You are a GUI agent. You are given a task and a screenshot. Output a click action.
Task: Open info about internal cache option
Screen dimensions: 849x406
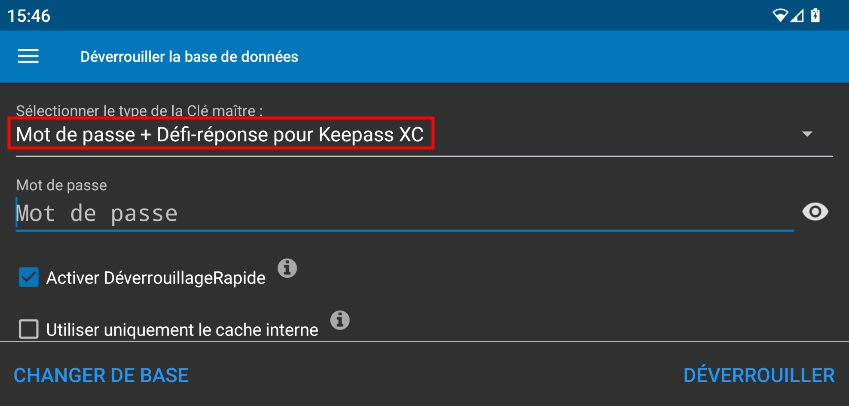(340, 320)
